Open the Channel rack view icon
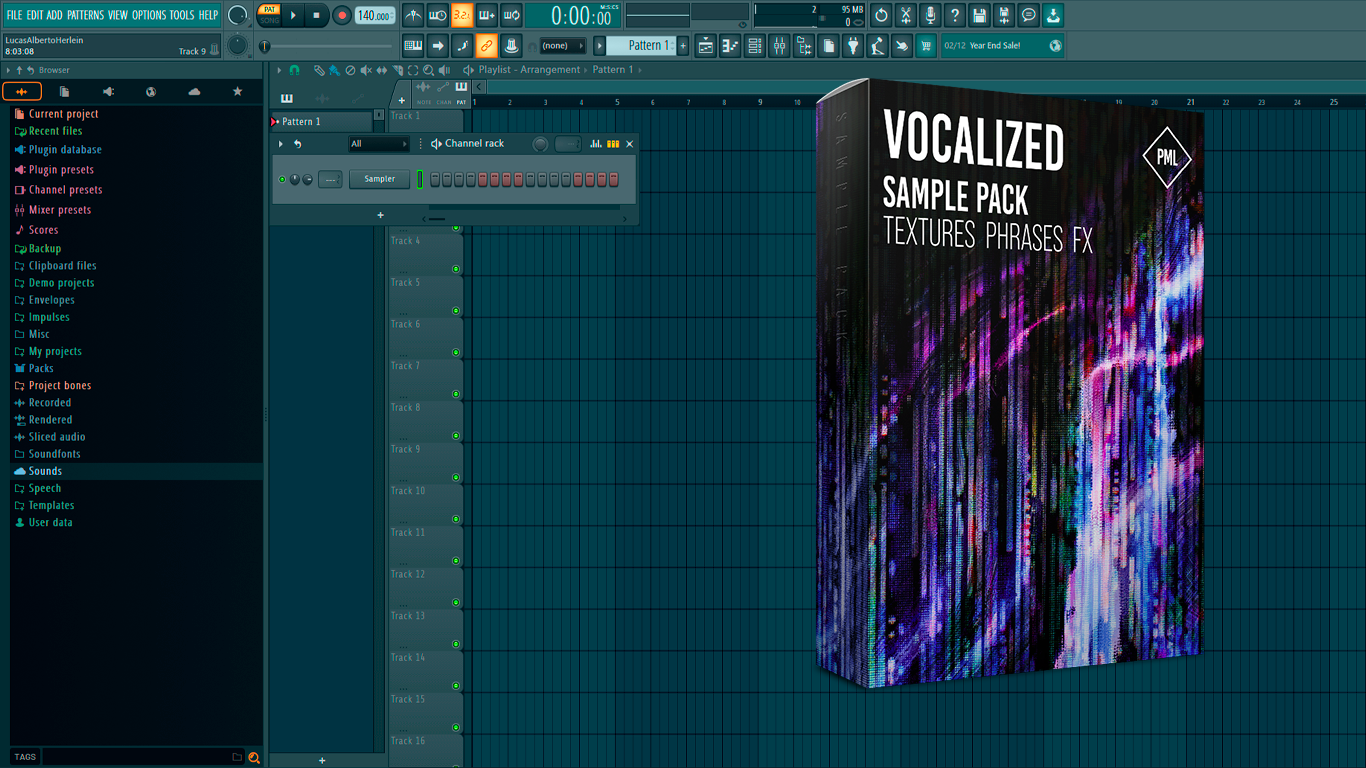 coord(755,45)
